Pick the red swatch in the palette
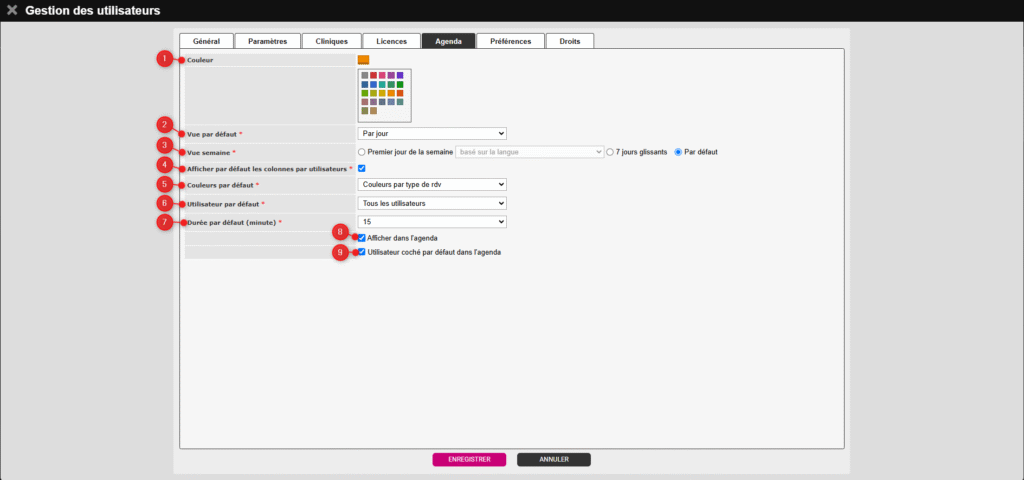The width and height of the screenshot is (1024, 480). (x=374, y=75)
